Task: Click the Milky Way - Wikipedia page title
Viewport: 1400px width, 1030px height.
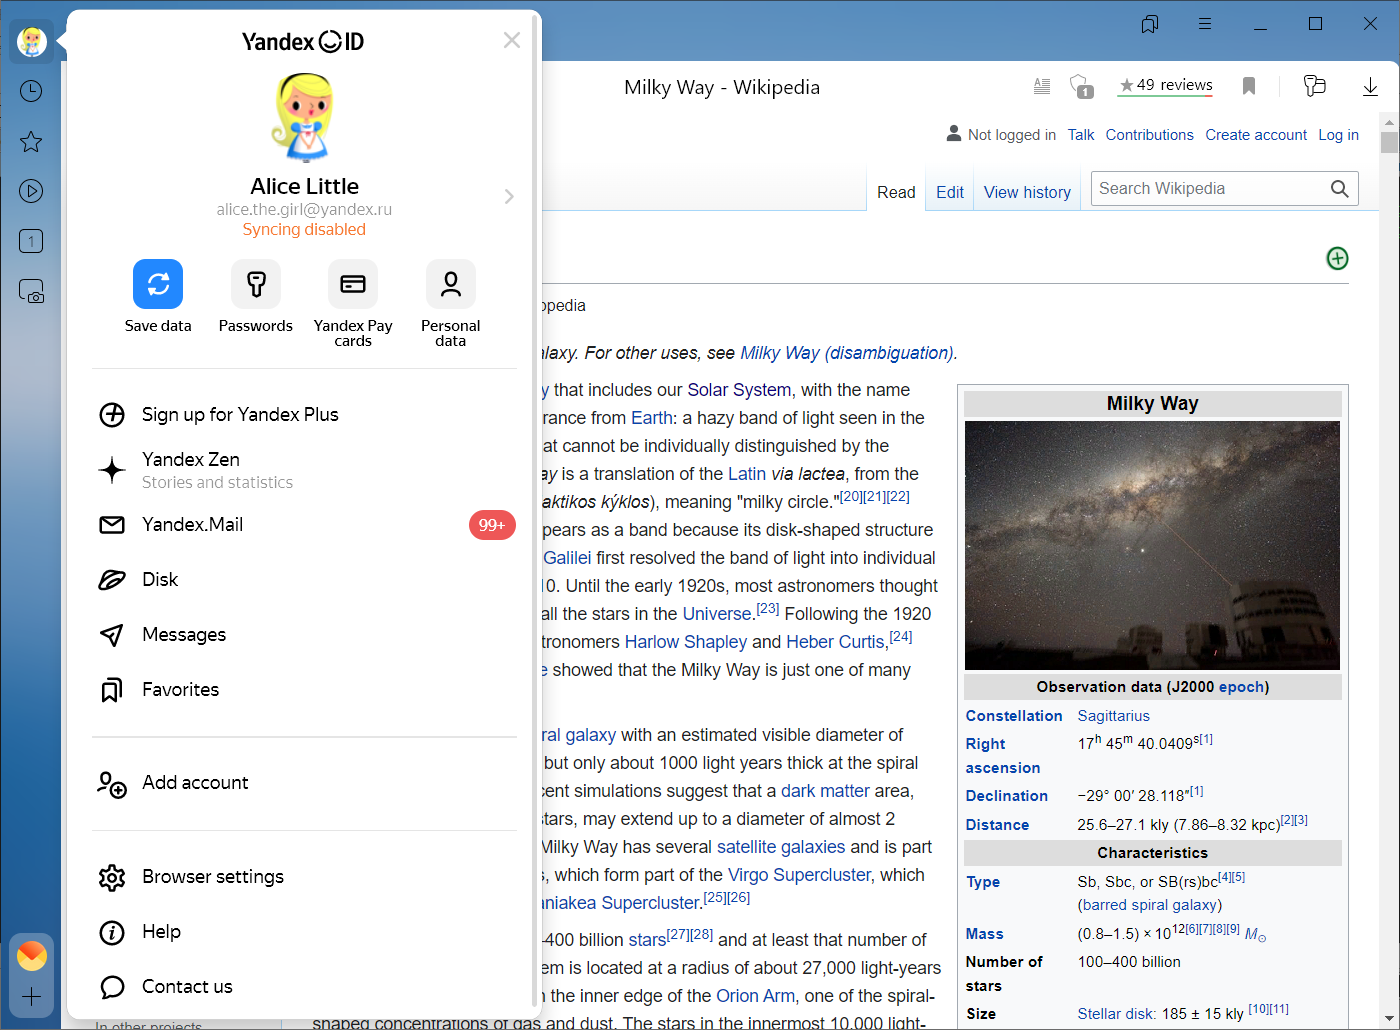Action: (722, 87)
